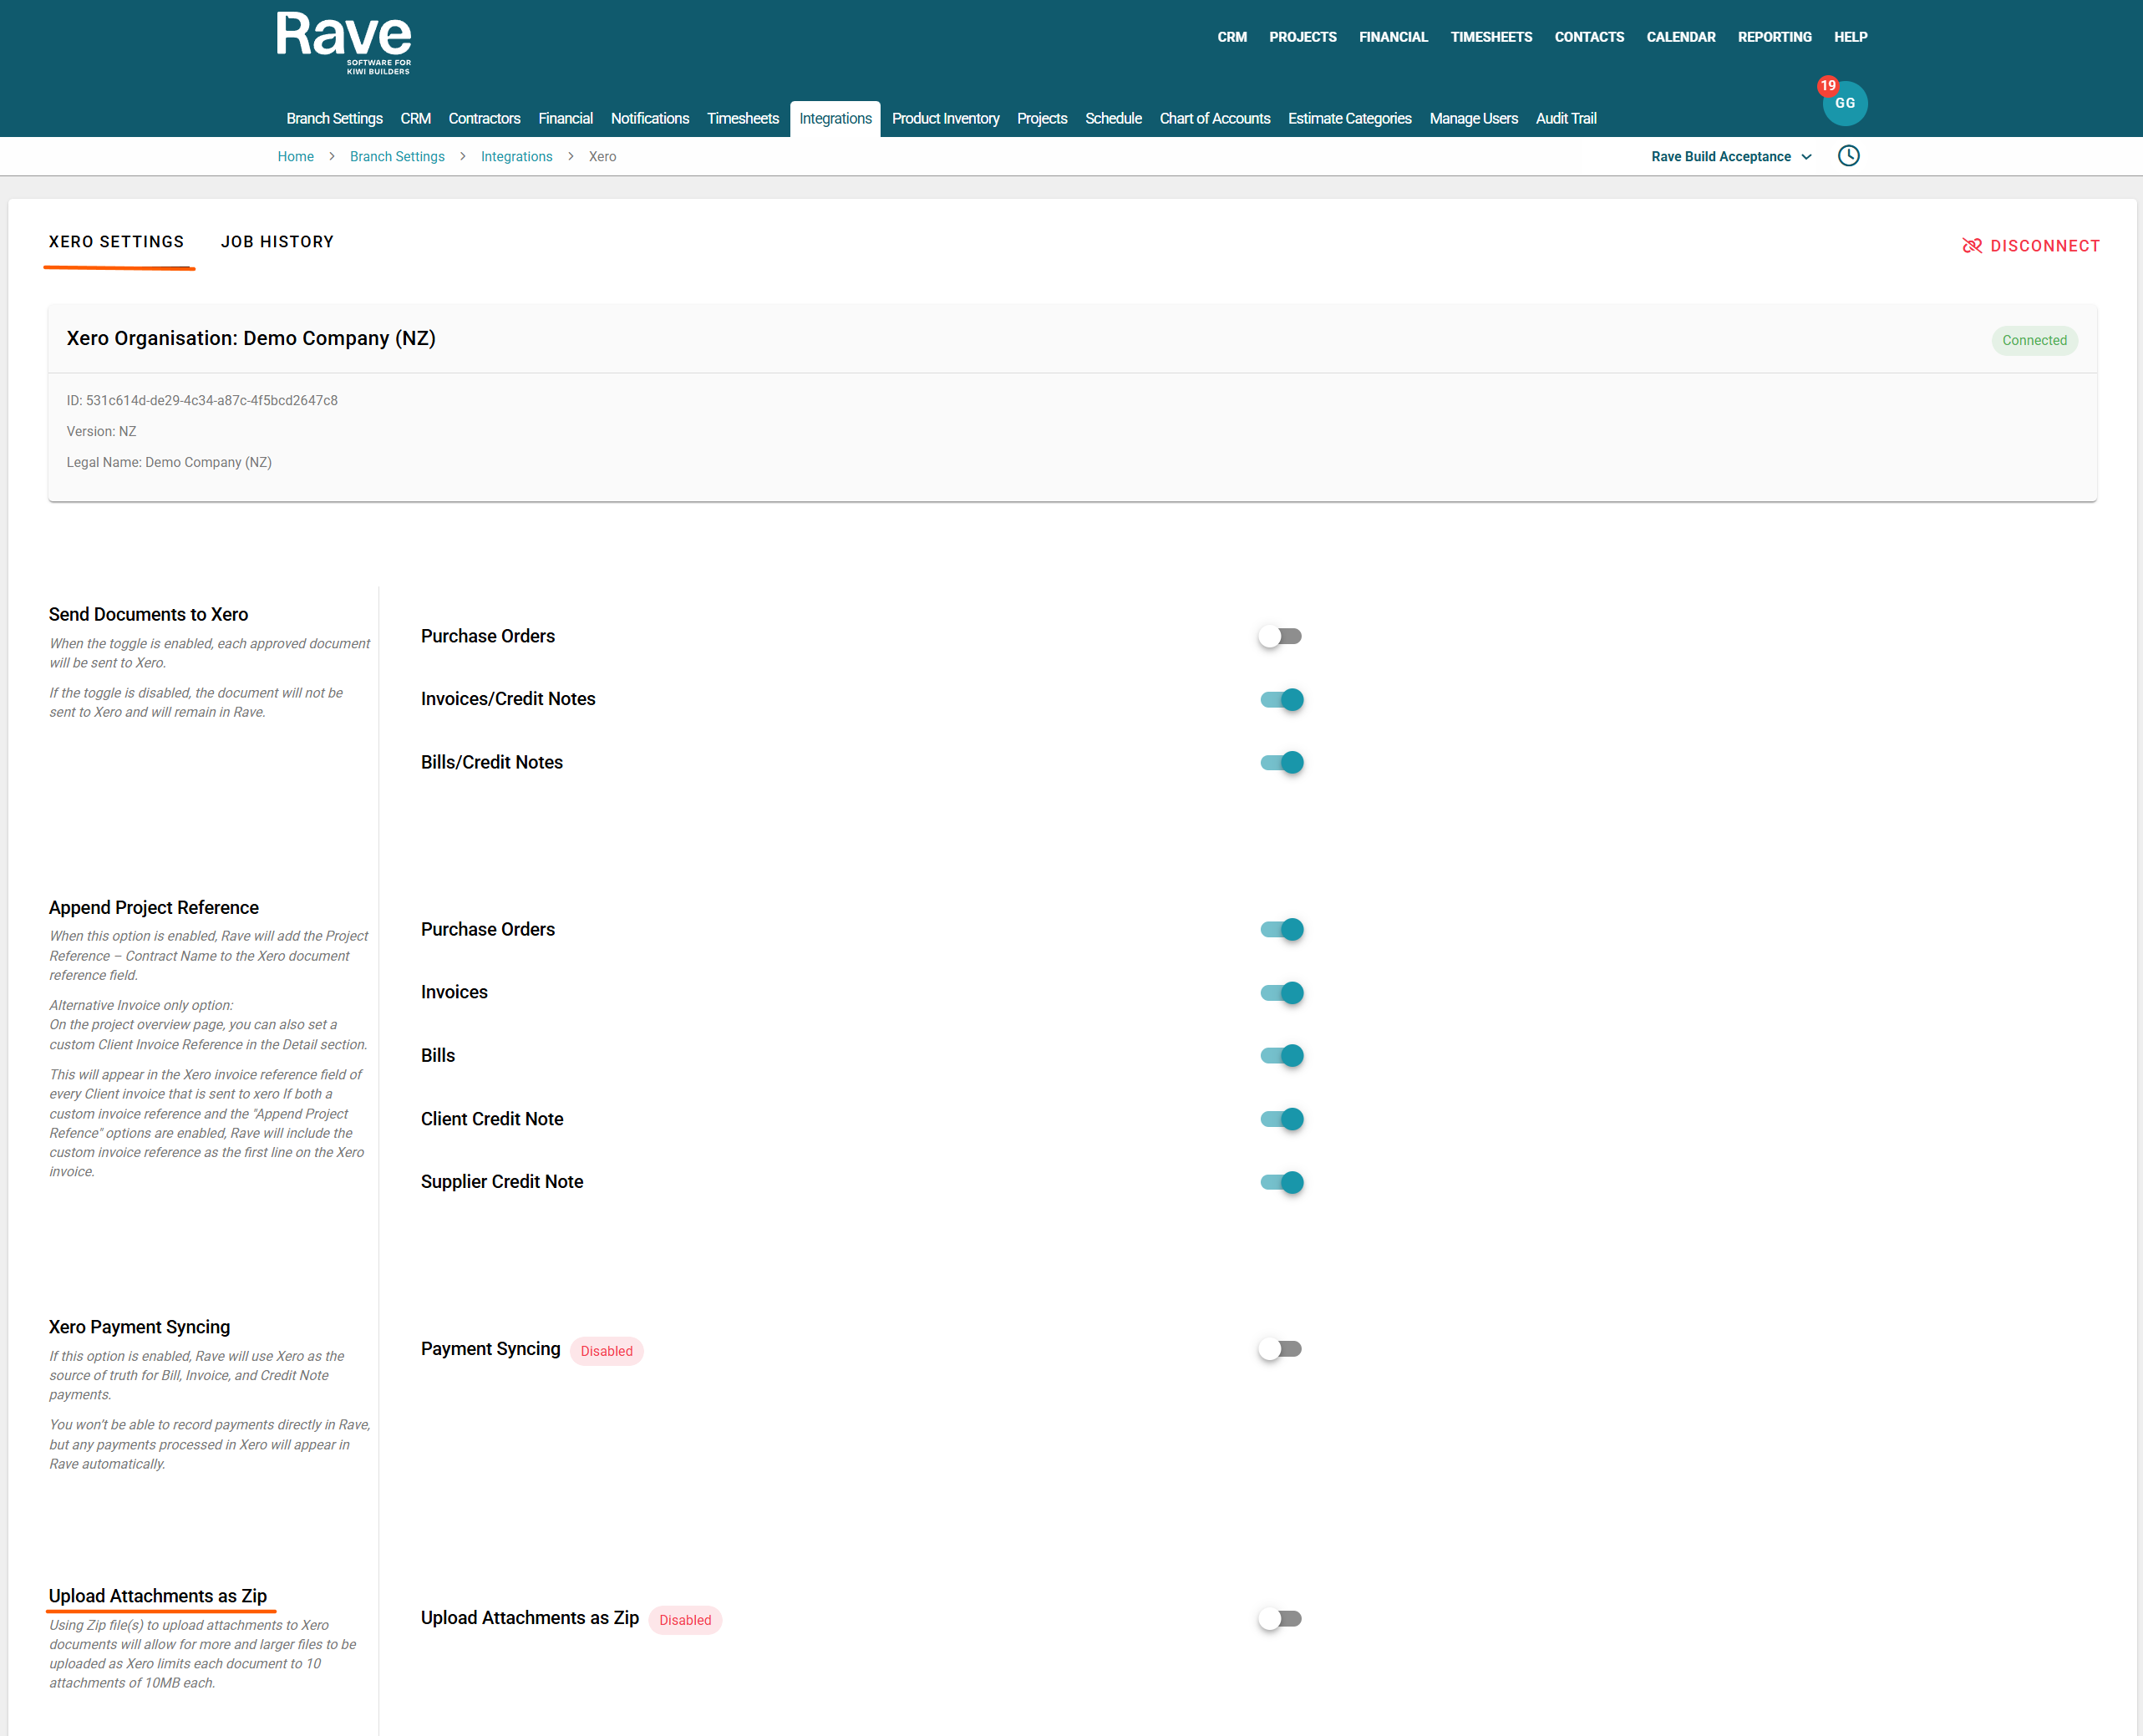Screen dimensions: 2143x1736
Task: Open the FINANCIAL top menu
Action: coord(1392,37)
